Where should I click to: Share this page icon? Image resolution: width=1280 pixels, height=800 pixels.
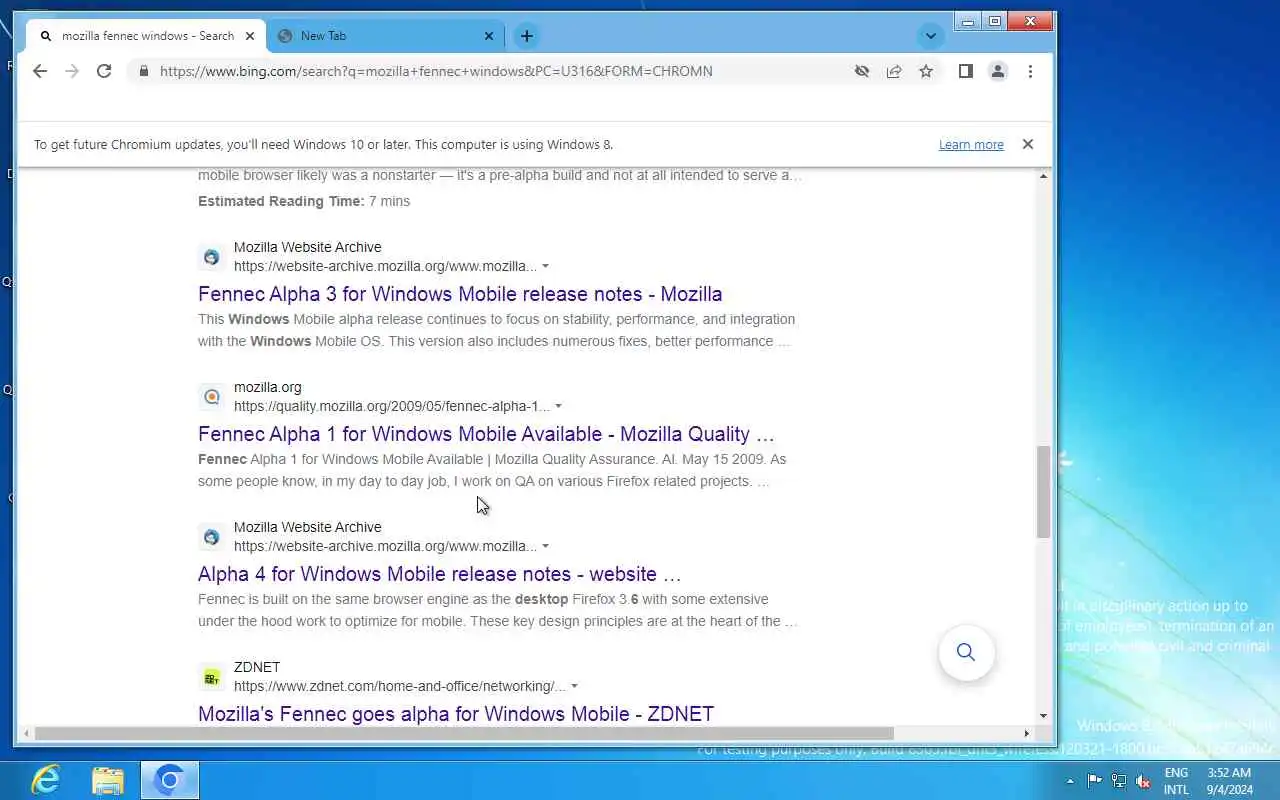(894, 71)
